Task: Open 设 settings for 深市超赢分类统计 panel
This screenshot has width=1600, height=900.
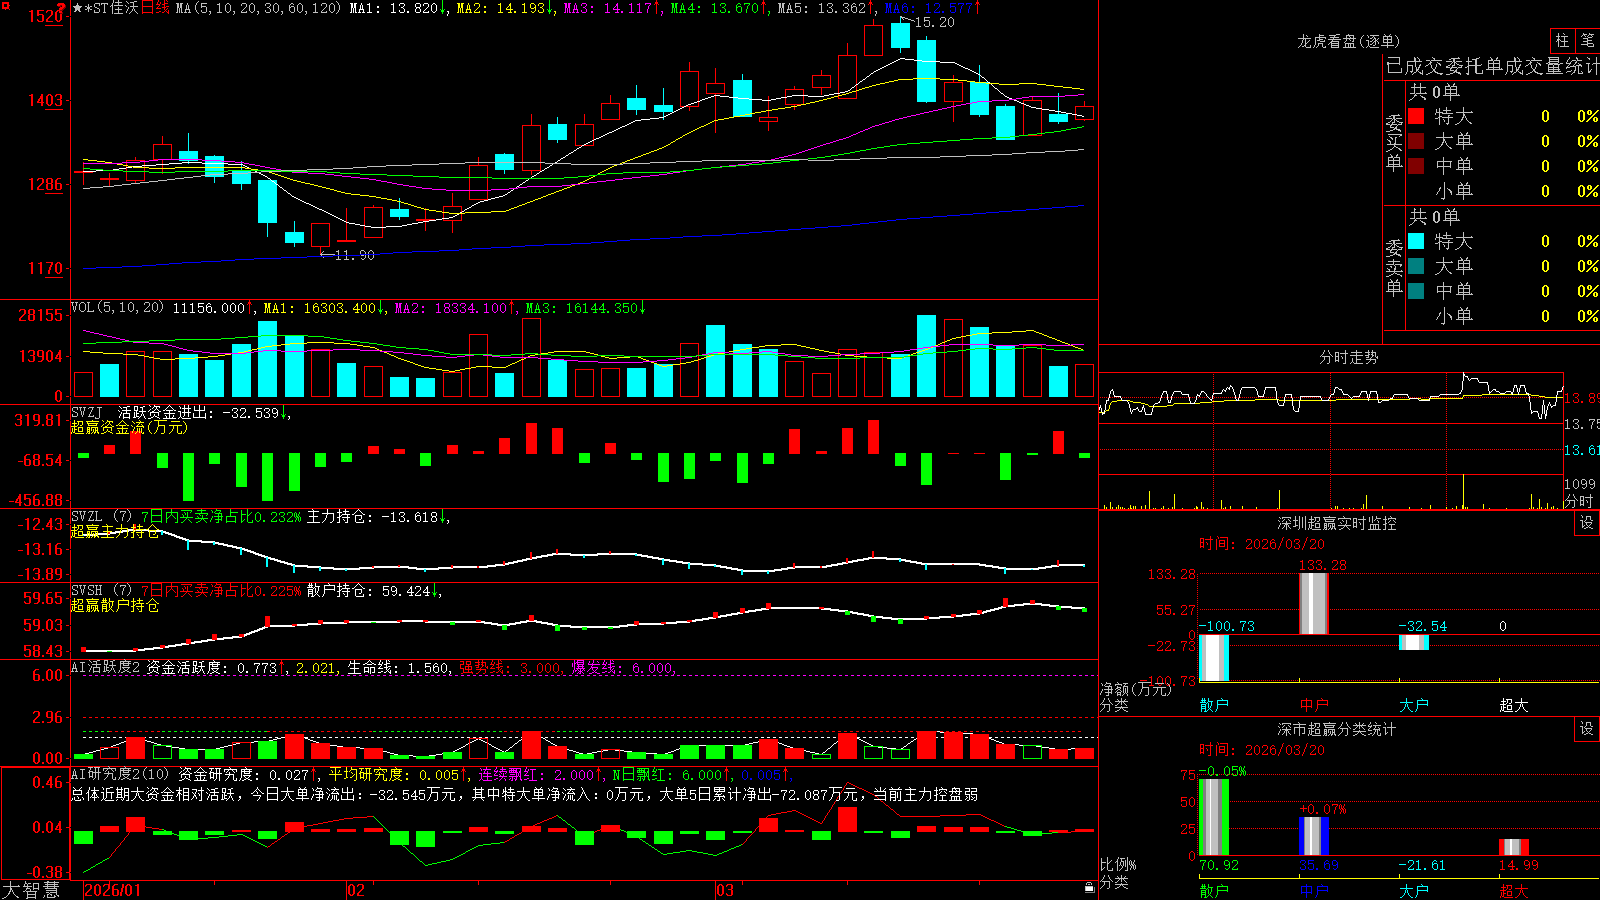Action: (1587, 729)
